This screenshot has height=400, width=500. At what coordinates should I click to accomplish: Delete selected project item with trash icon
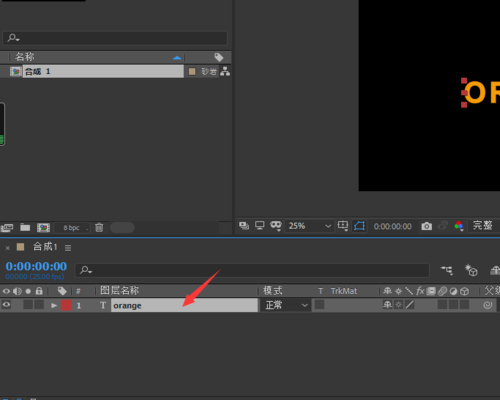tap(99, 228)
